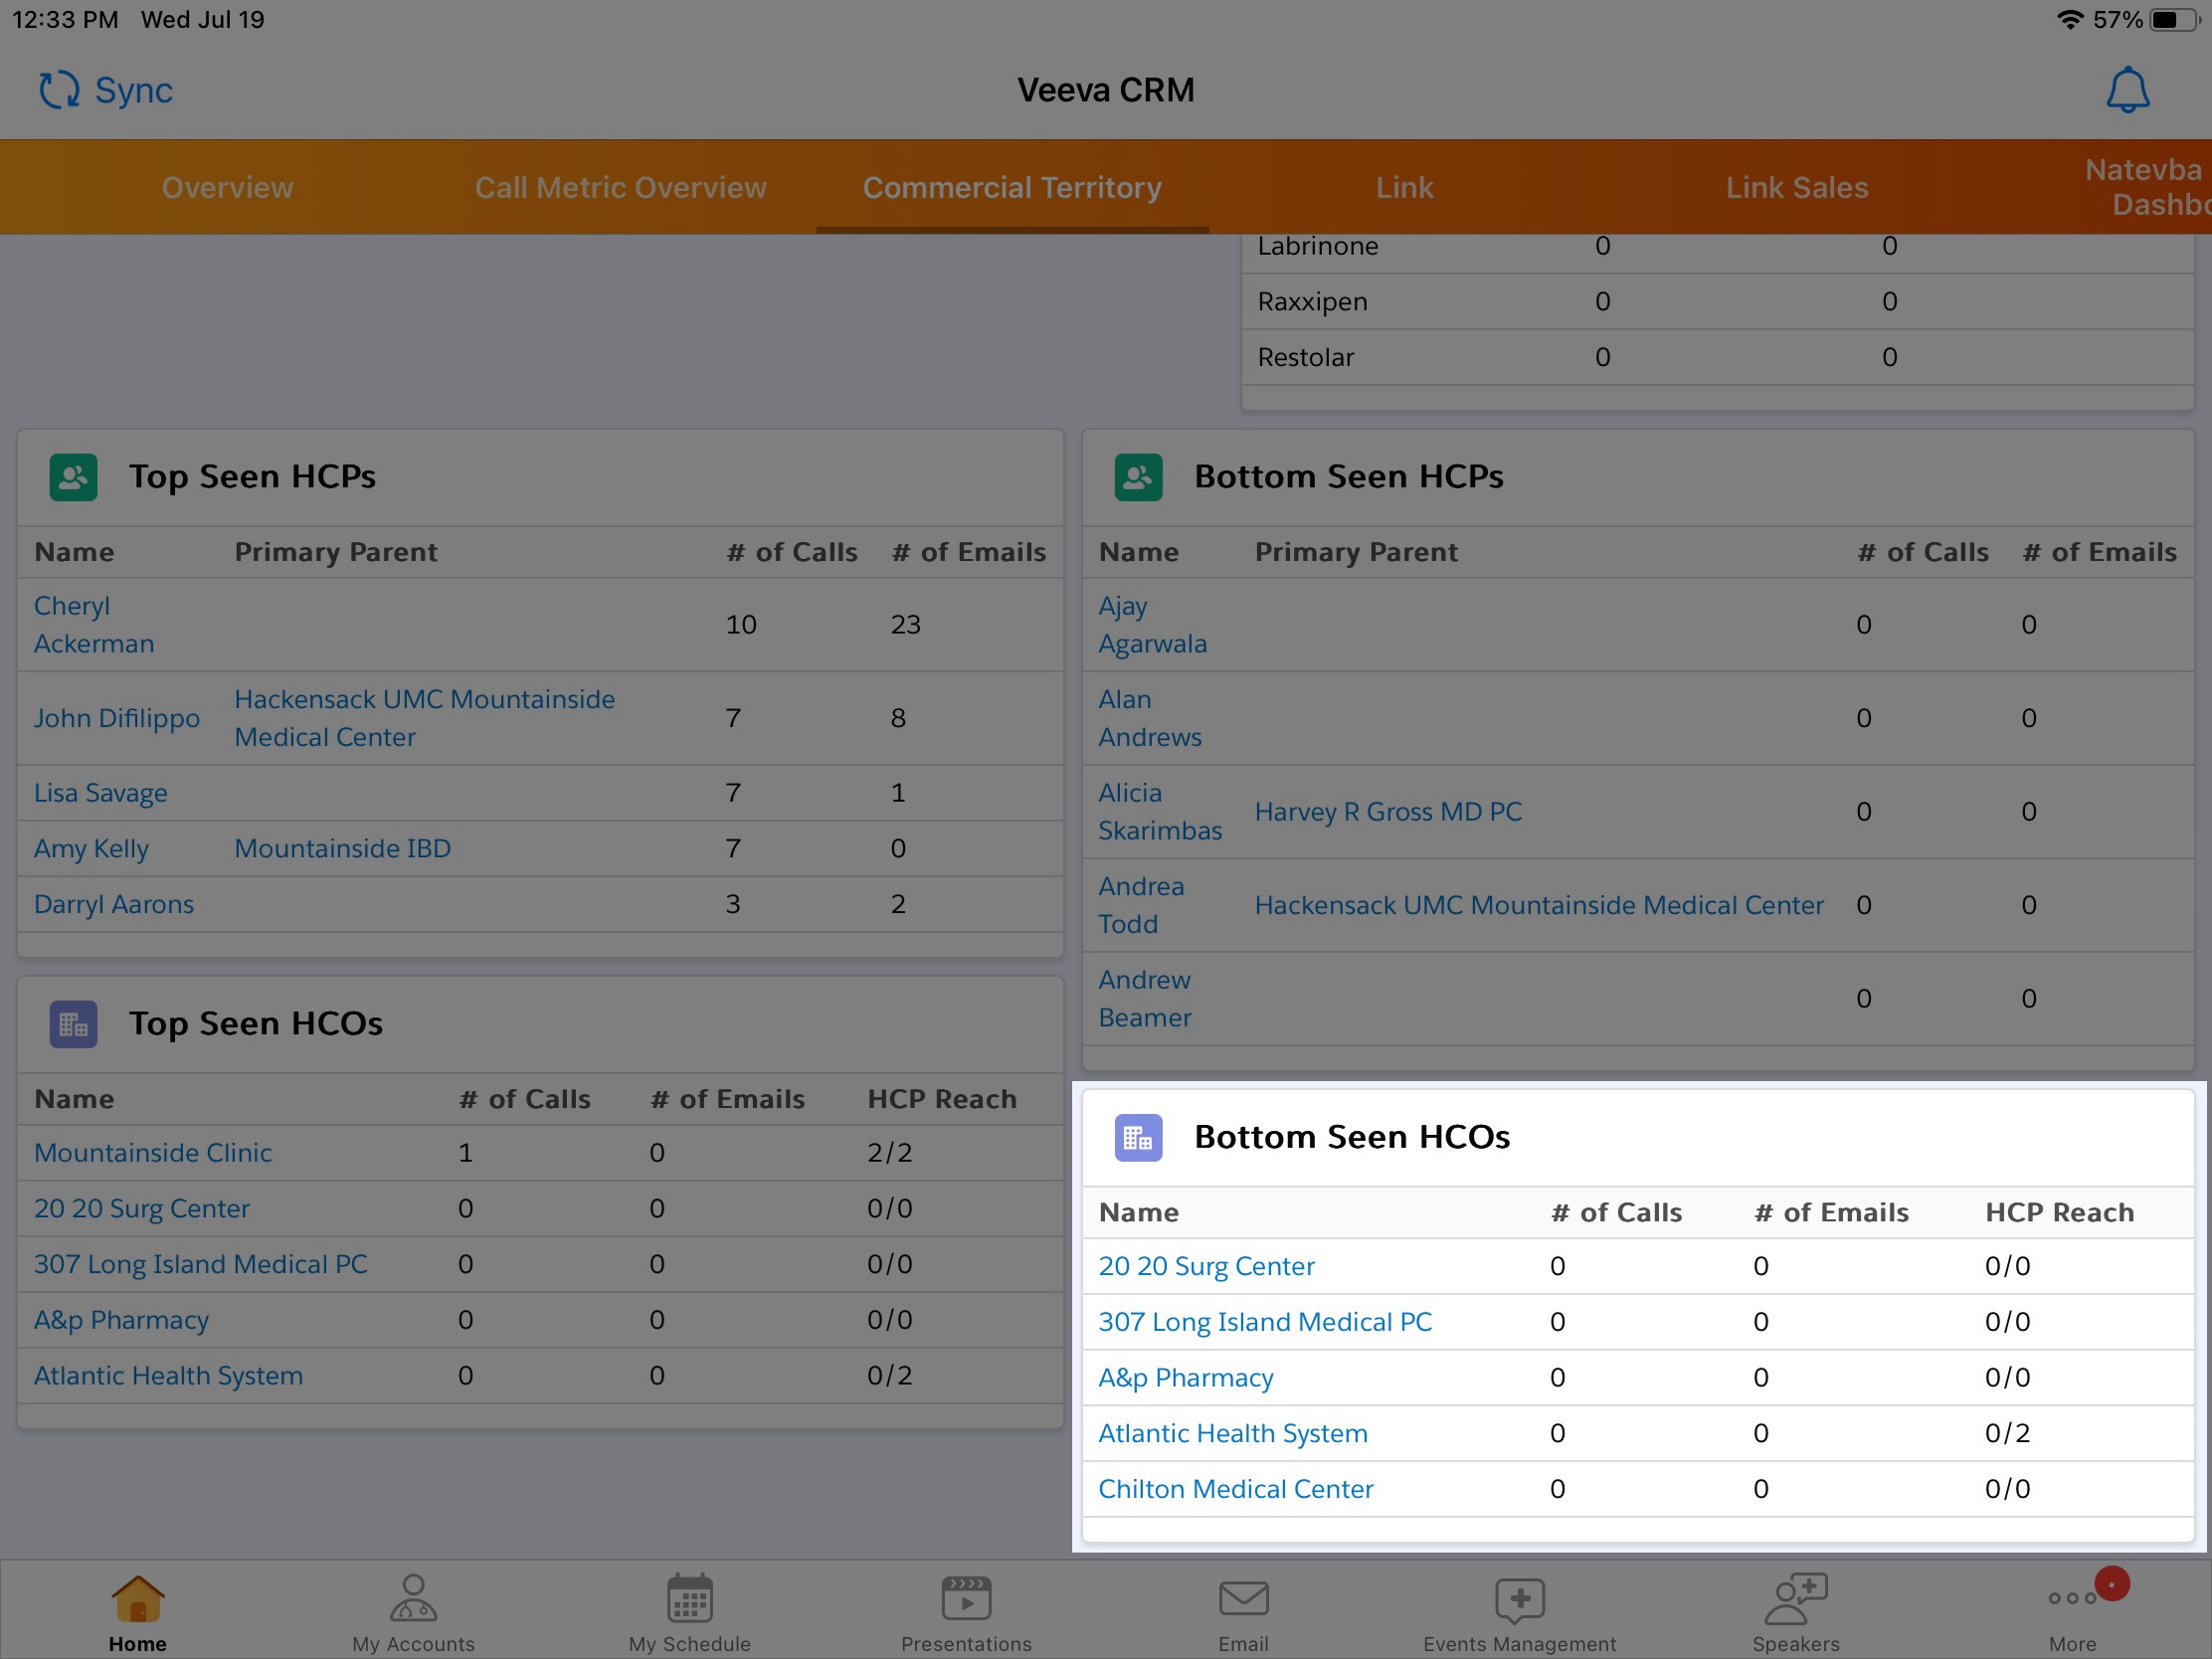Click the Bottom Seen HCOs building icon

coord(1138,1137)
